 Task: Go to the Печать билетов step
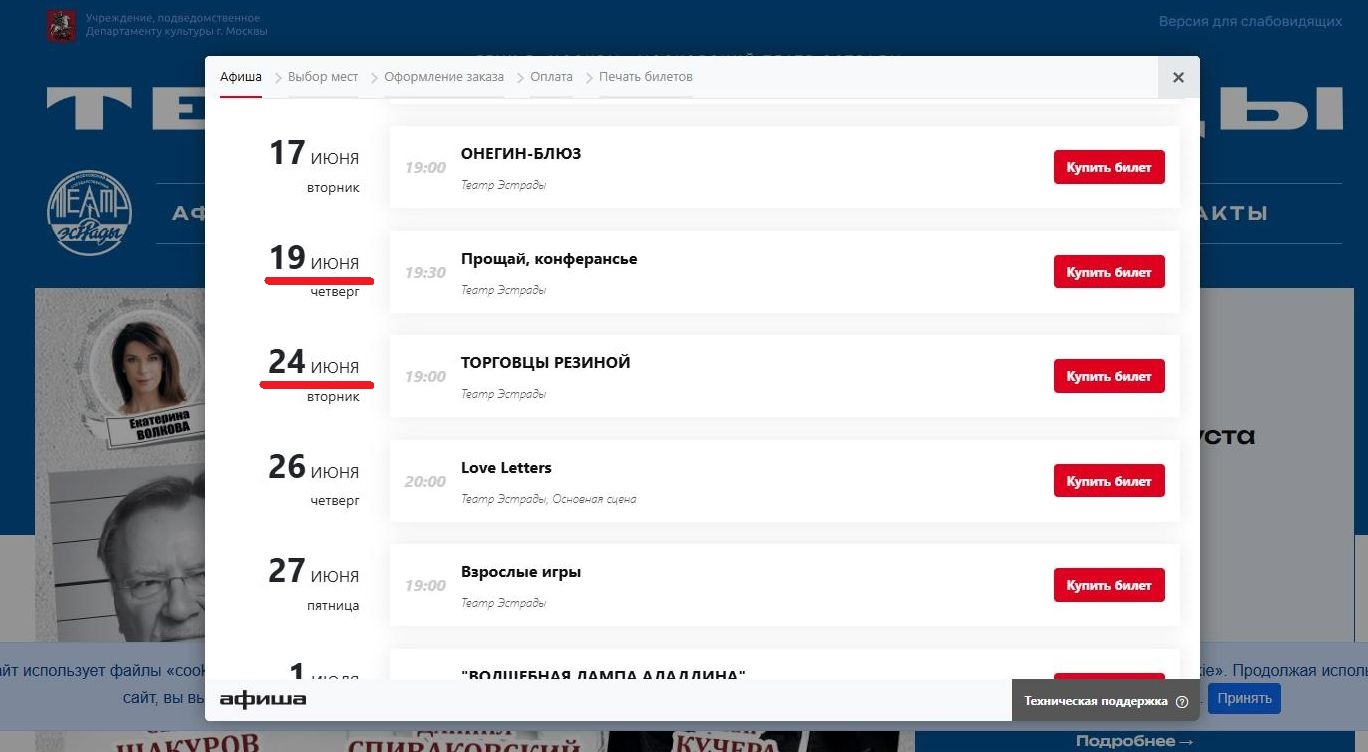tap(646, 77)
